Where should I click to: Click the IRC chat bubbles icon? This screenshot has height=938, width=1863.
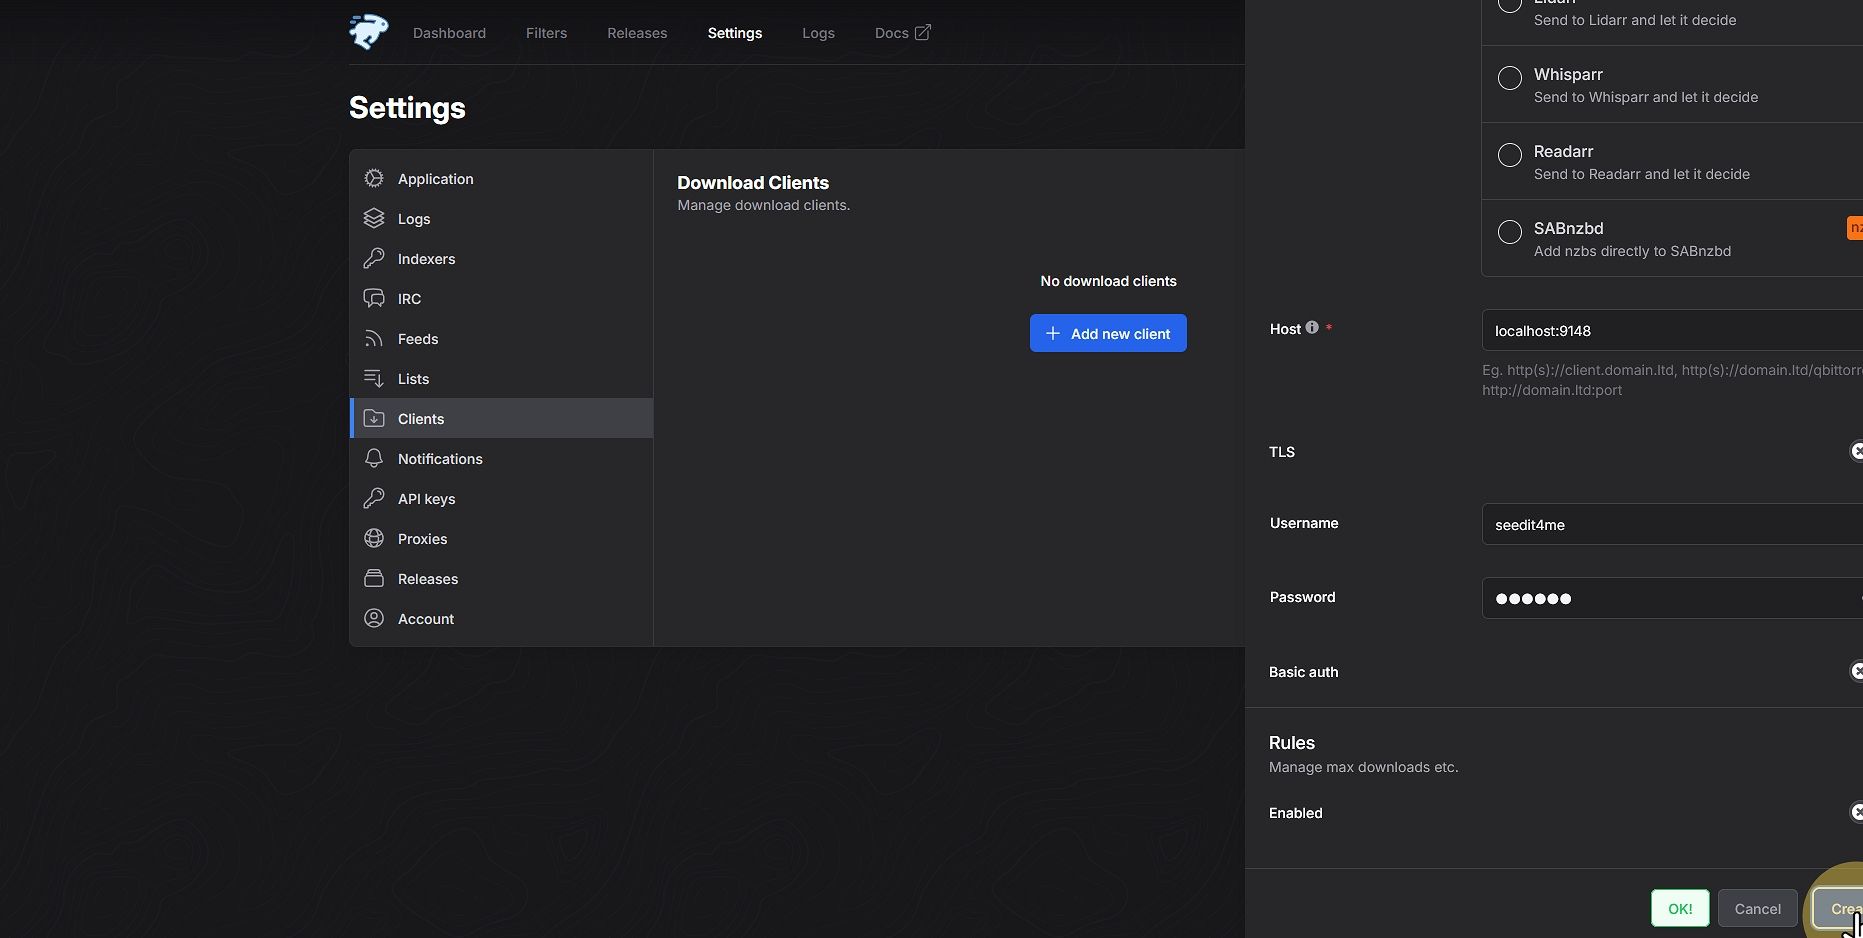(x=374, y=298)
